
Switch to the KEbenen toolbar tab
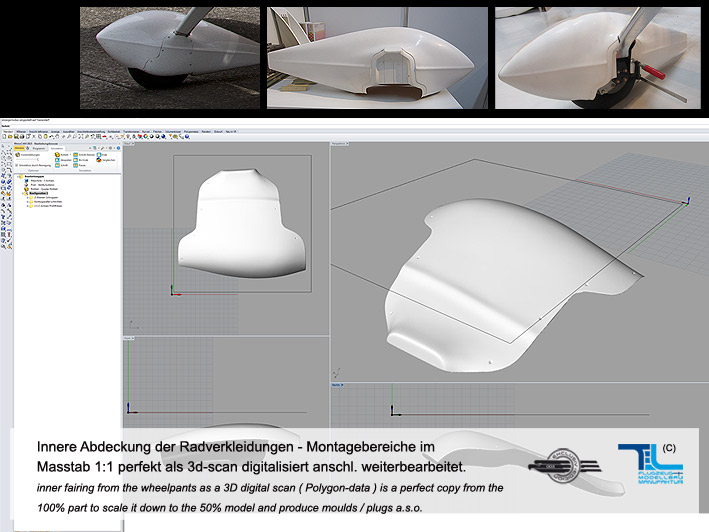tap(21, 132)
